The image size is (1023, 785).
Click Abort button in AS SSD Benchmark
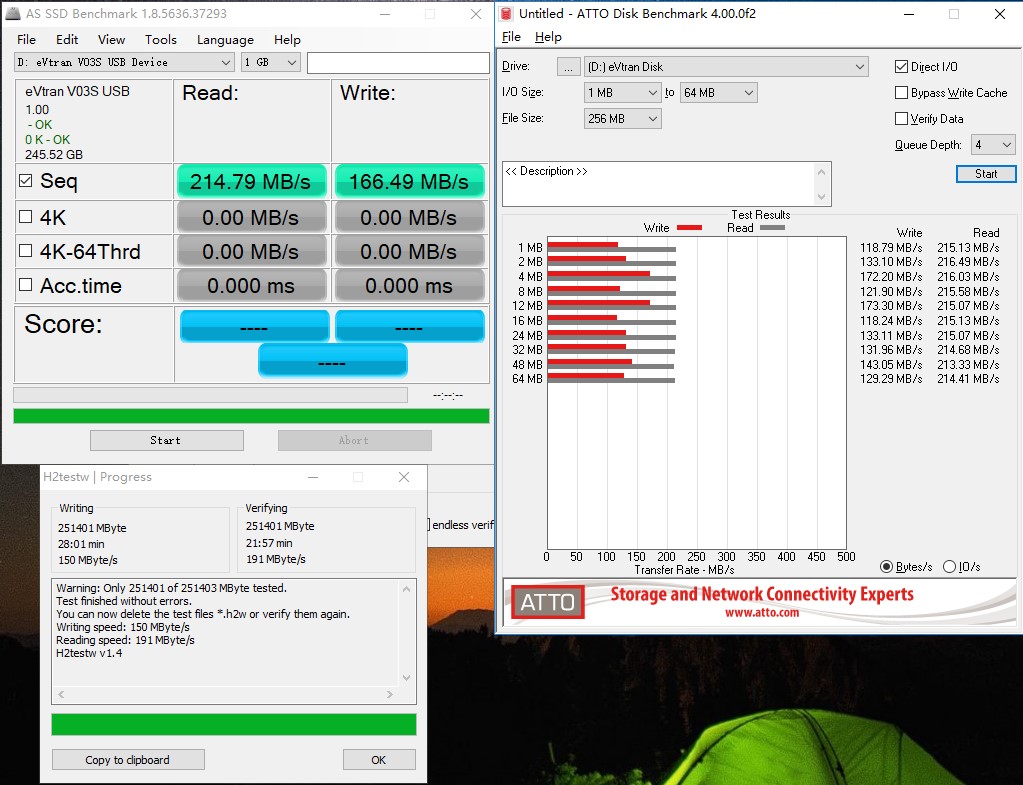[354, 440]
